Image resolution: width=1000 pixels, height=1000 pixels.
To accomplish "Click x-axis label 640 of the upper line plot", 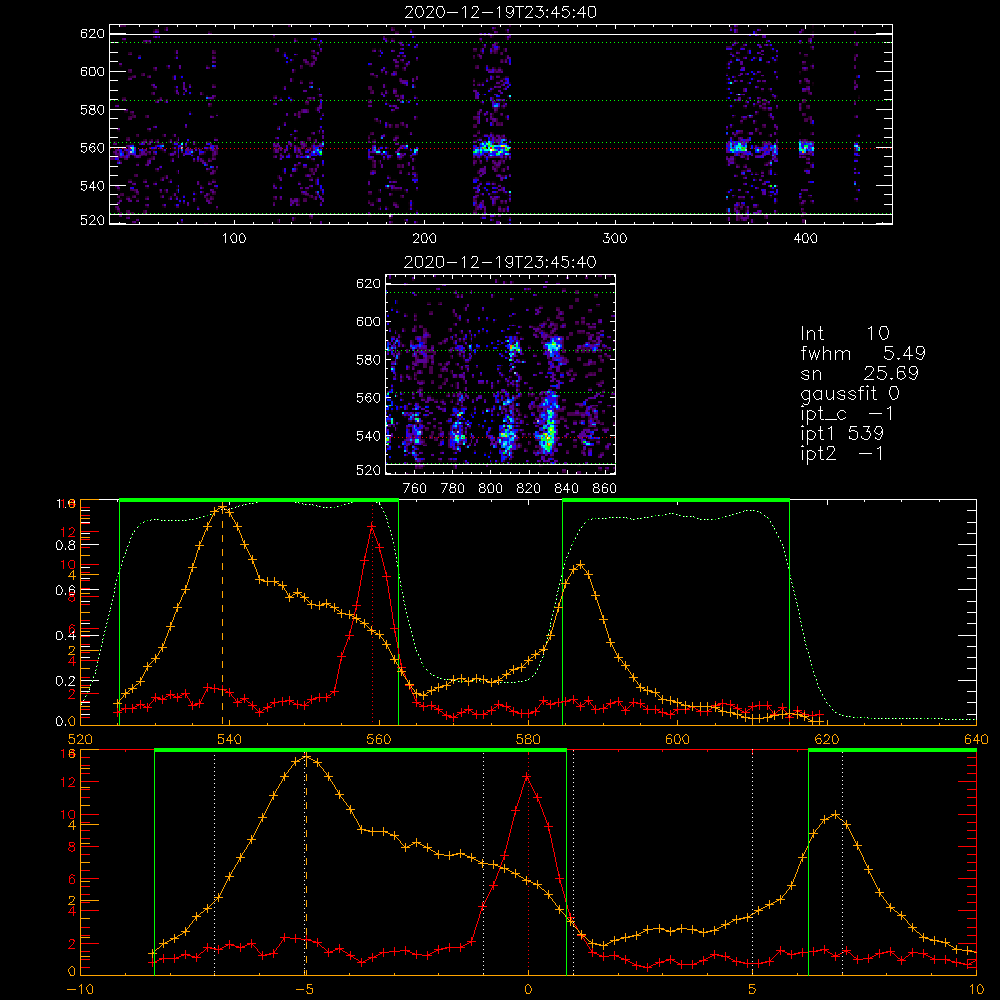I will tap(976, 739).
